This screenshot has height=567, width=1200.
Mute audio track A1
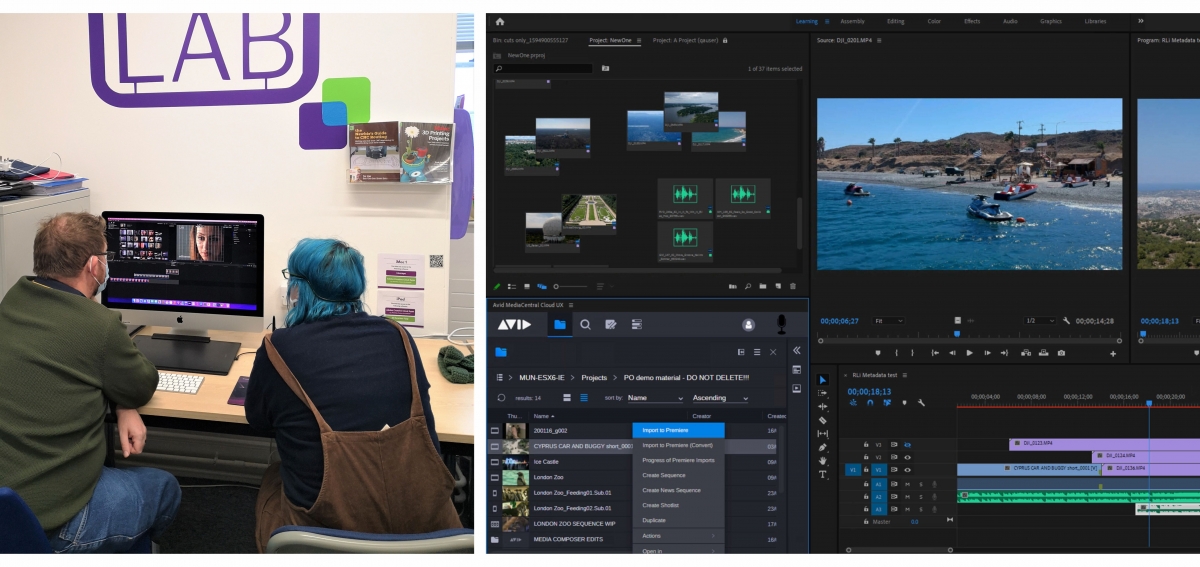coord(907,484)
